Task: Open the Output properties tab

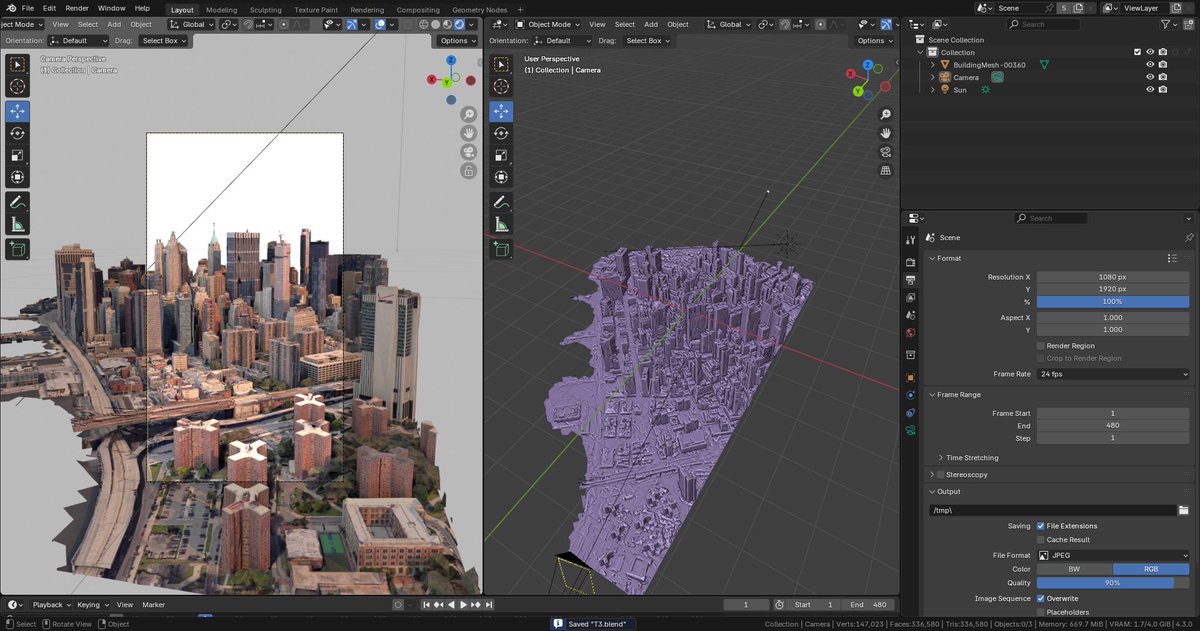Action: point(911,281)
